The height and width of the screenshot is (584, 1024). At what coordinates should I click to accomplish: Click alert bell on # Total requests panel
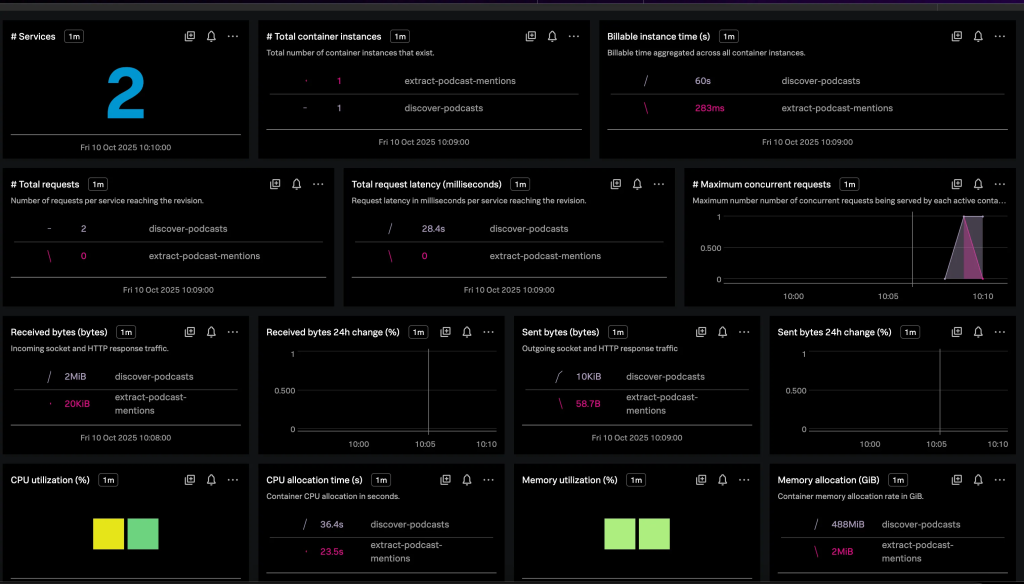pos(296,184)
